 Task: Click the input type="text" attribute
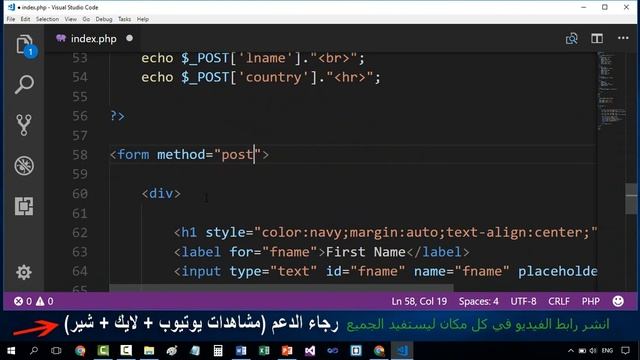273,271
